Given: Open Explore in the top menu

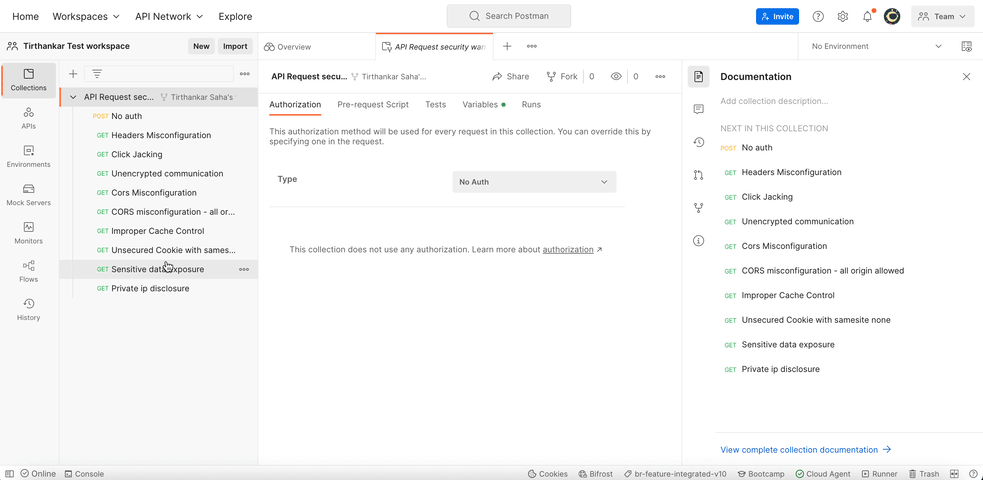Looking at the screenshot, I should (235, 16).
